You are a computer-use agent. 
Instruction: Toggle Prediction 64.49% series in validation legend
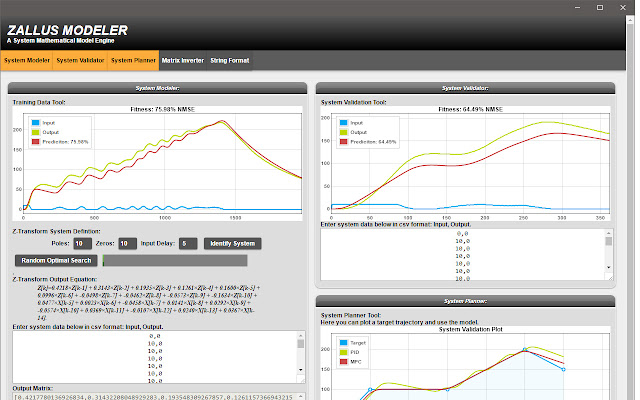pyautogui.click(x=368, y=142)
